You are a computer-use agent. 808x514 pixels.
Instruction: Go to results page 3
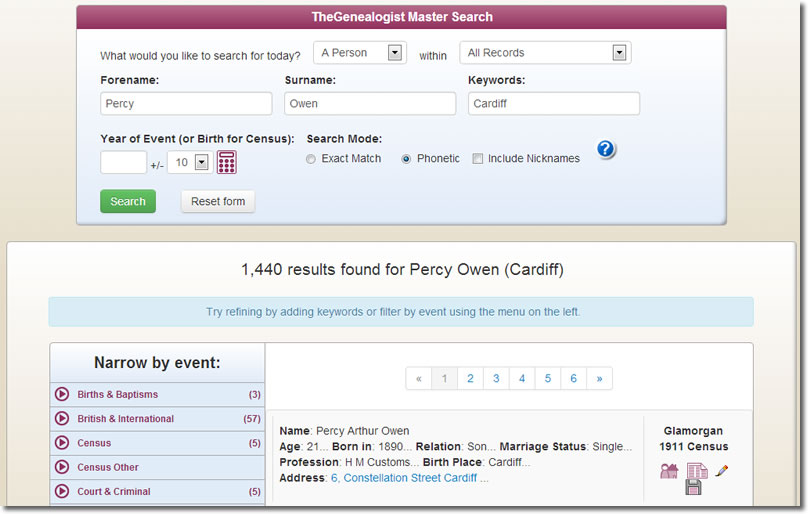(x=496, y=378)
